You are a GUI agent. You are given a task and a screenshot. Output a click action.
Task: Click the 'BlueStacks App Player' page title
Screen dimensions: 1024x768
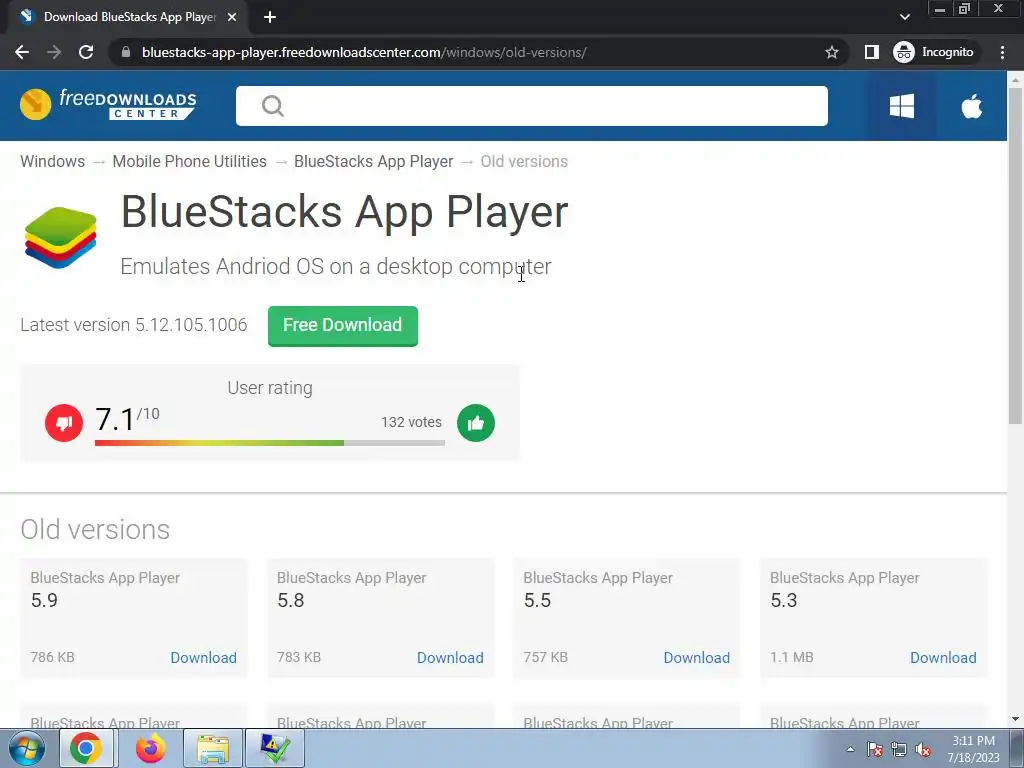(344, 212)
